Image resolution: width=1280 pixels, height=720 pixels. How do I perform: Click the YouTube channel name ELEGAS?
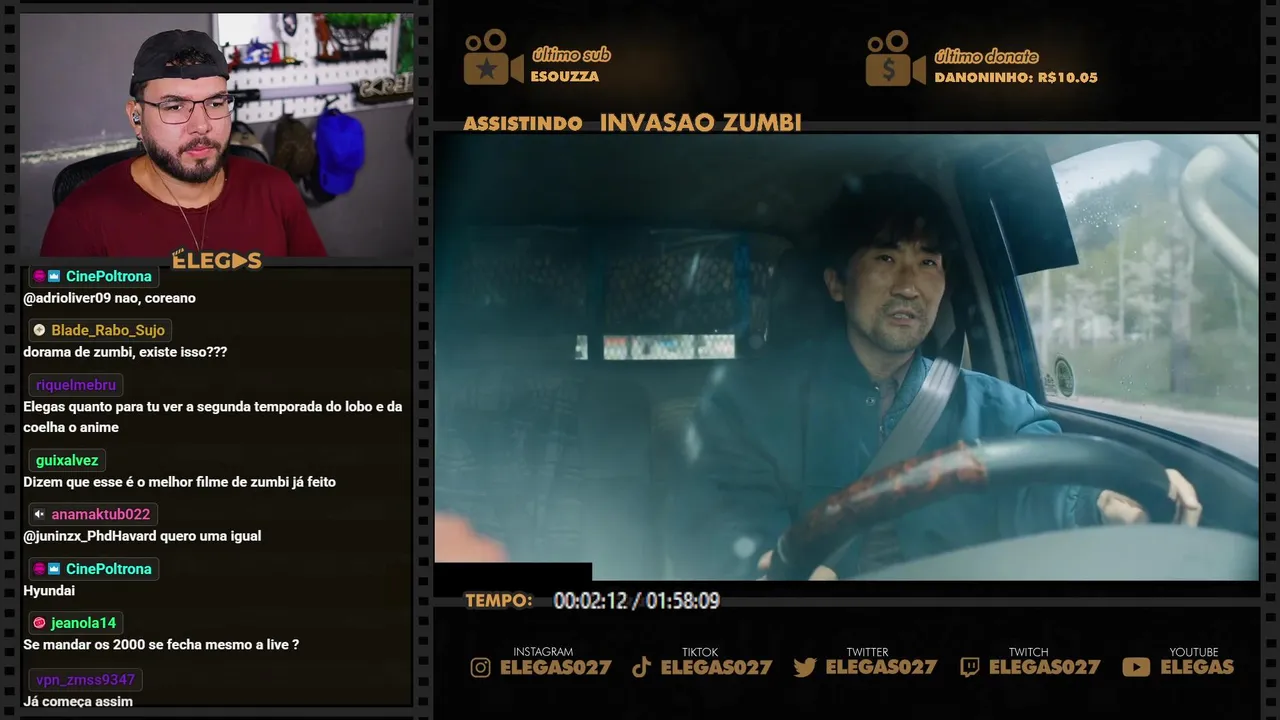pos(1197,667)
